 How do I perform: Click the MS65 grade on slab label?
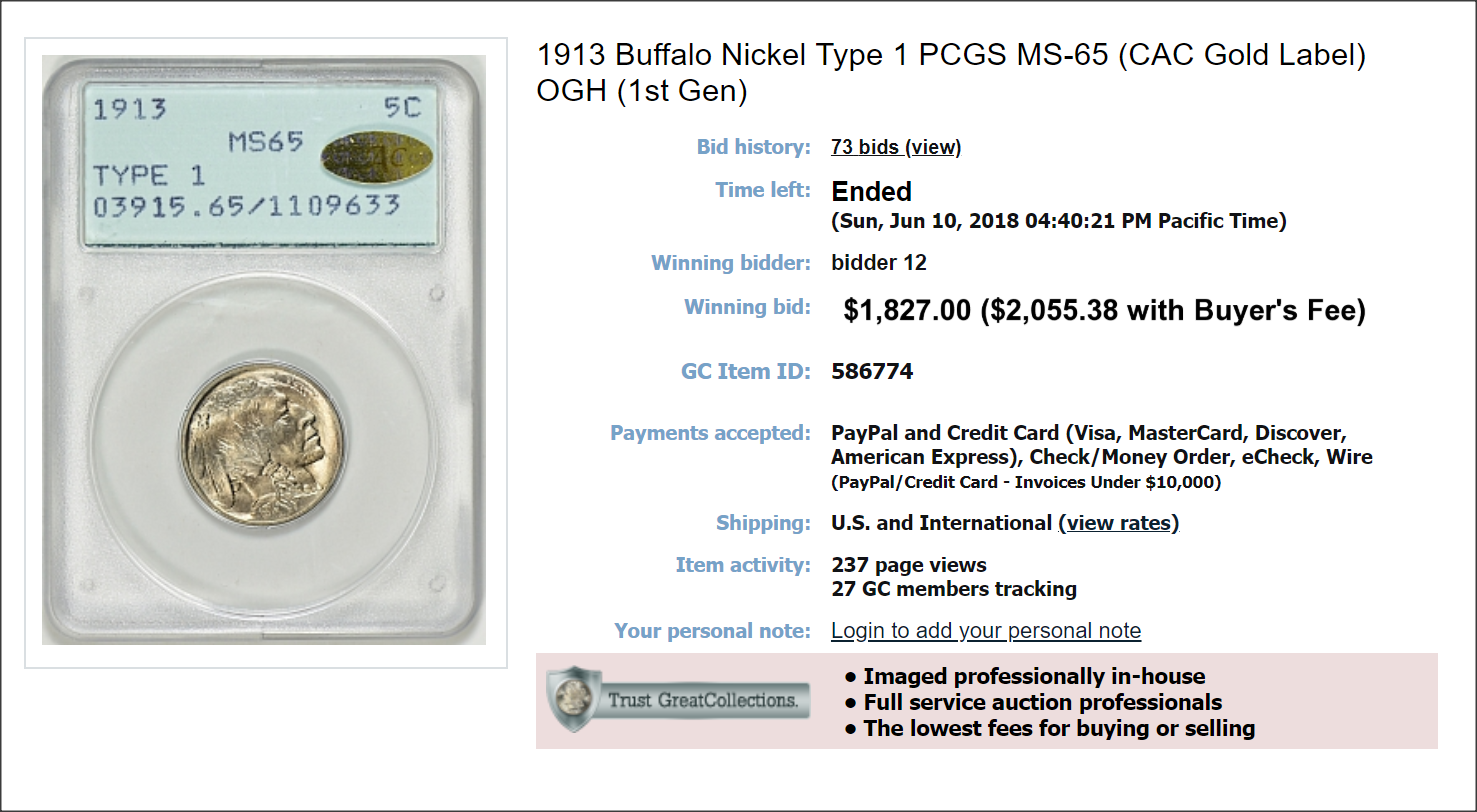click(265, 142)
